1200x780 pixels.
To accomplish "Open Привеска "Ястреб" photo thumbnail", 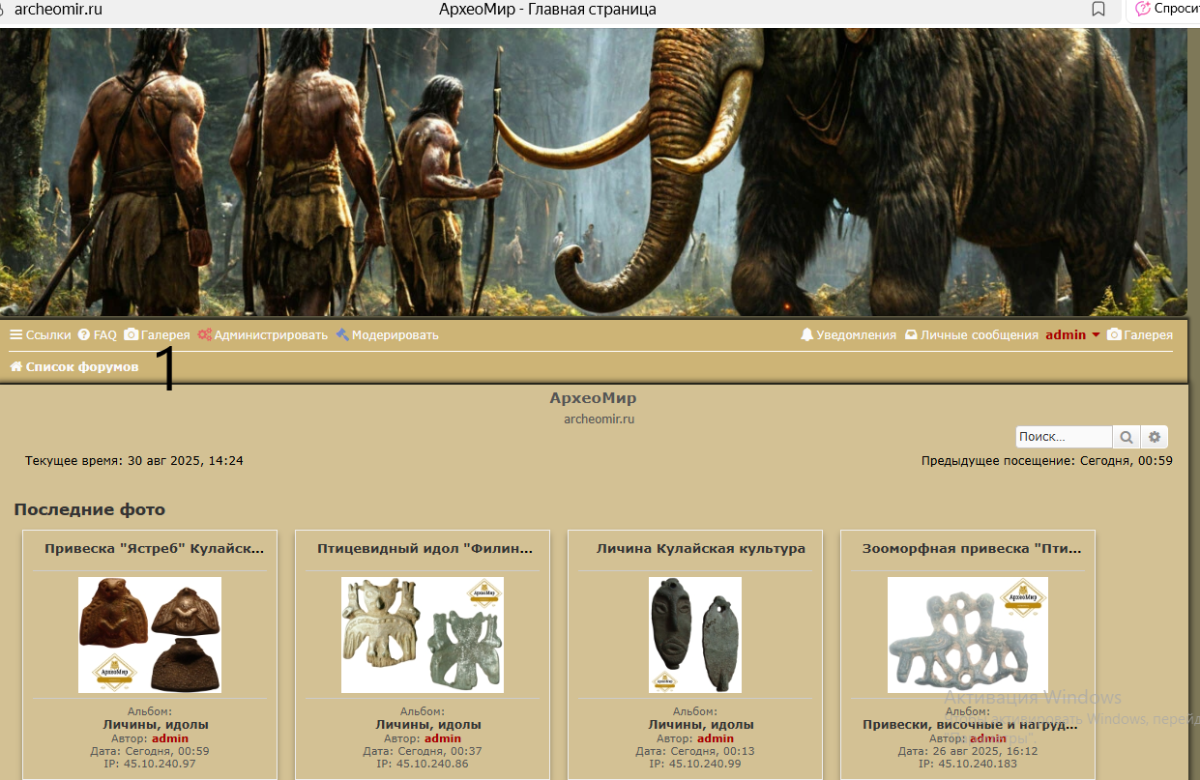I will coord(150,635).
